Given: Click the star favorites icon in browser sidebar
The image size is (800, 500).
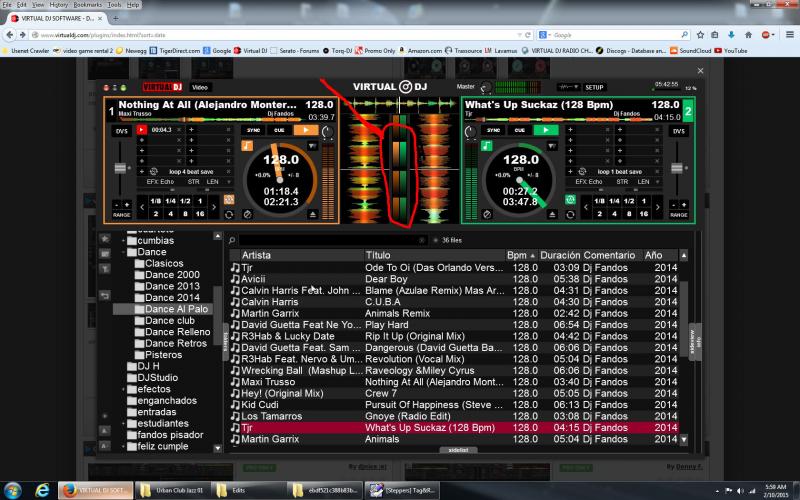Looking at the screenshot, I should pyautogui.click(x=105, y=238).
